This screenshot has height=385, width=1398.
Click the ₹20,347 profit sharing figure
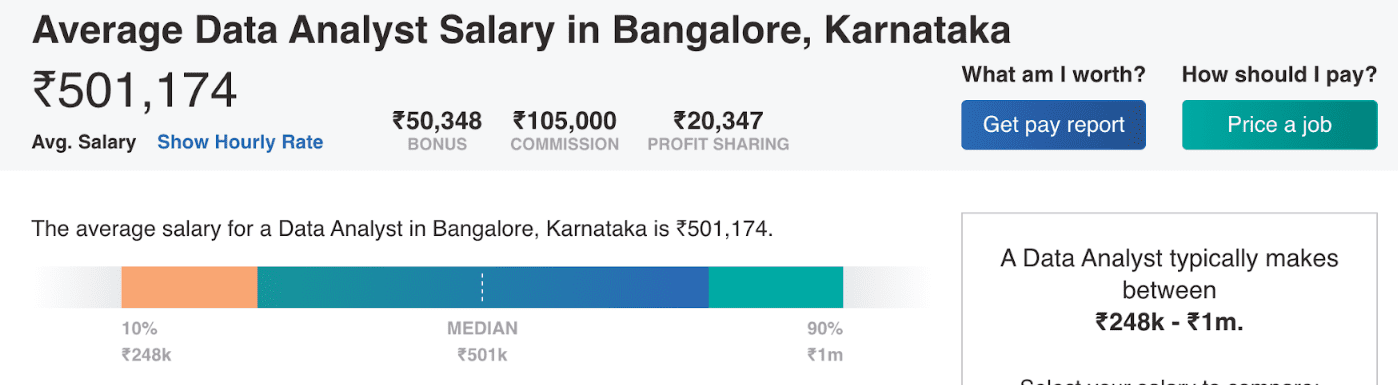pyautogui.click(x=718, y=121)
